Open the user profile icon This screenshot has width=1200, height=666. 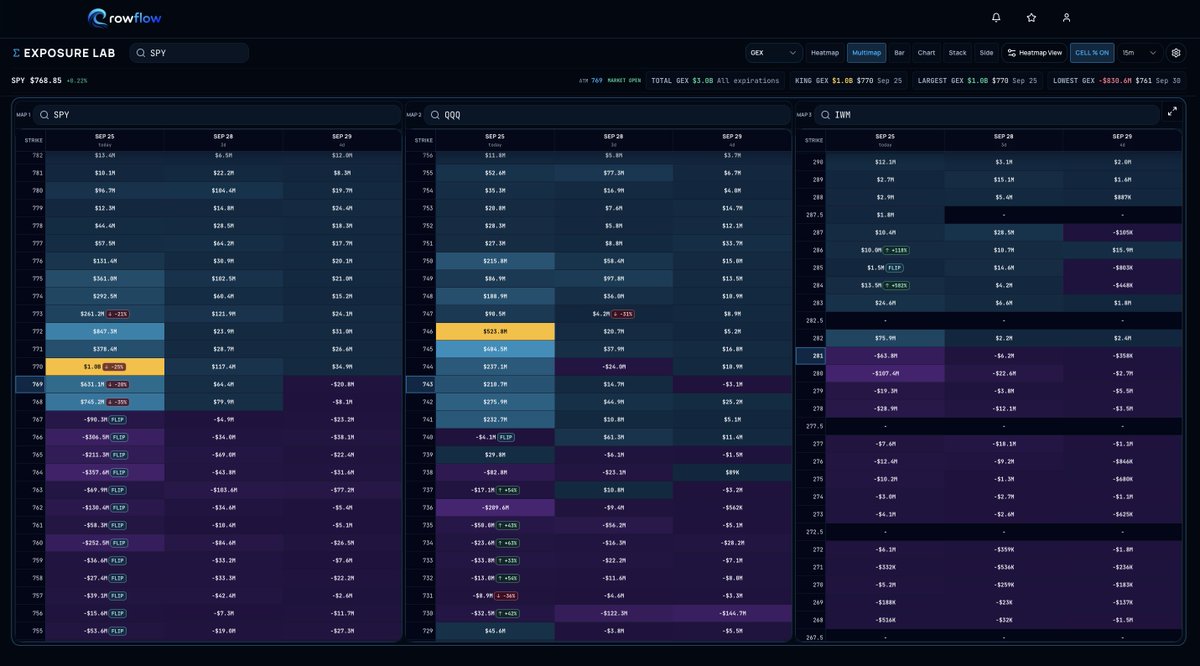(x=1067, y=17)
